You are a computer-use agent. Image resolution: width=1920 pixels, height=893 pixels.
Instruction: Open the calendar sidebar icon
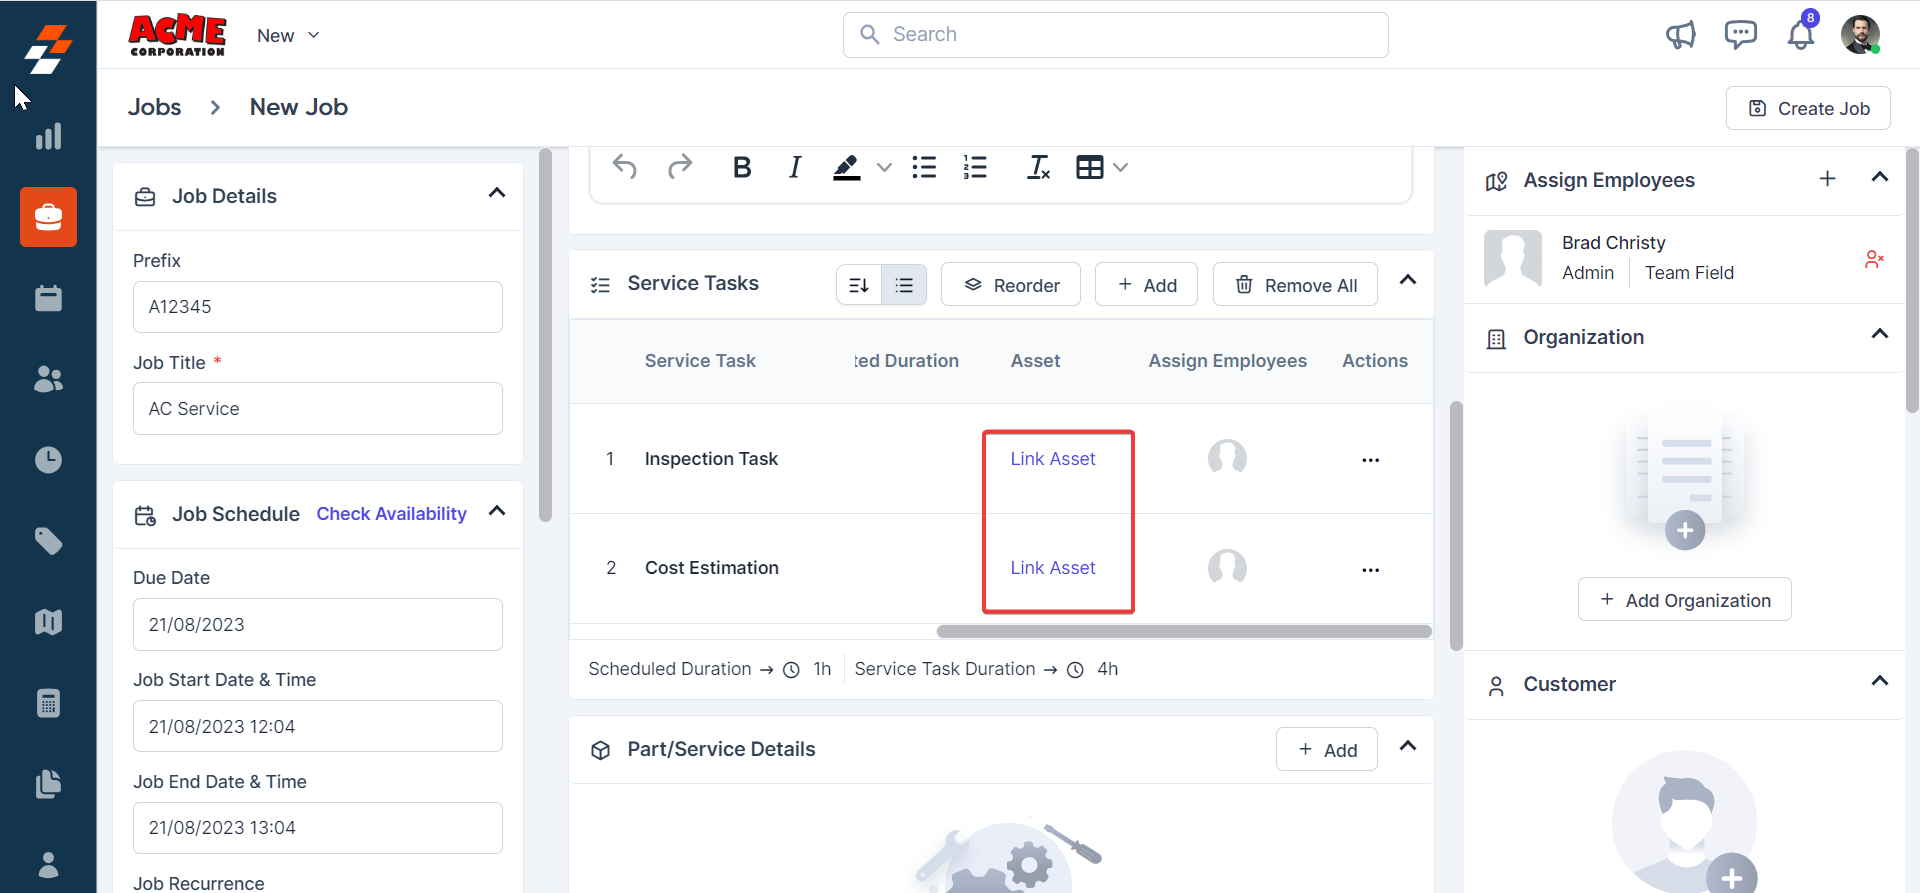tap(48, 298)
